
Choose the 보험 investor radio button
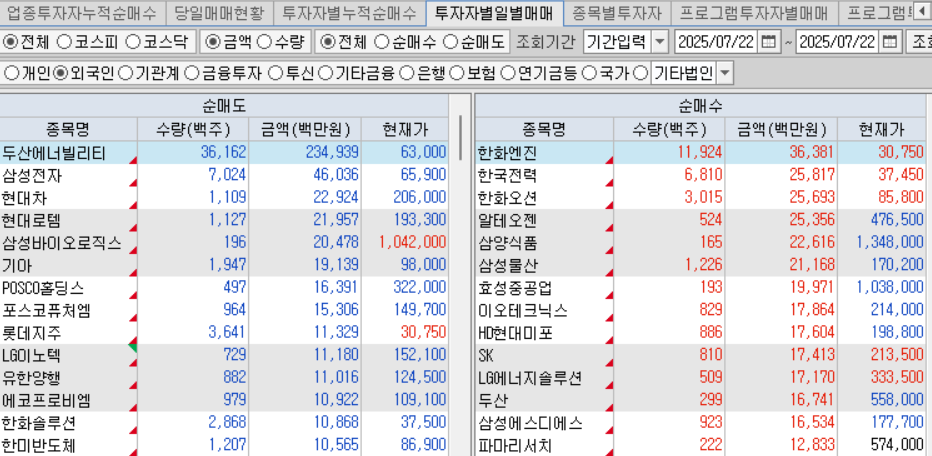[x=456, y=74]
